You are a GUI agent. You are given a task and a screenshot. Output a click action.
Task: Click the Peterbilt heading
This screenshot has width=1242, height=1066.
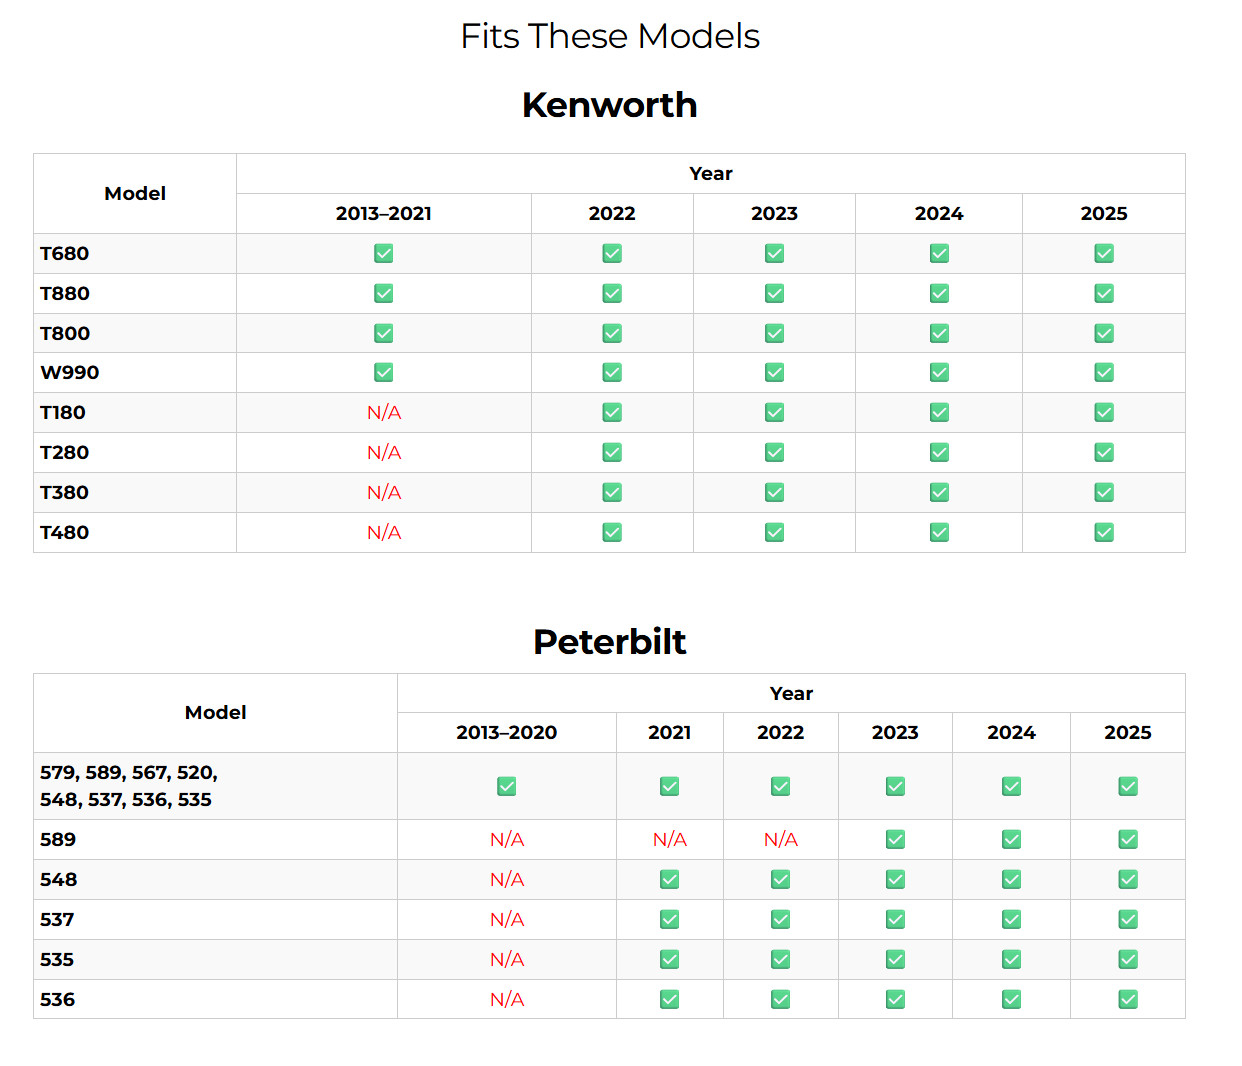point(609,641)
